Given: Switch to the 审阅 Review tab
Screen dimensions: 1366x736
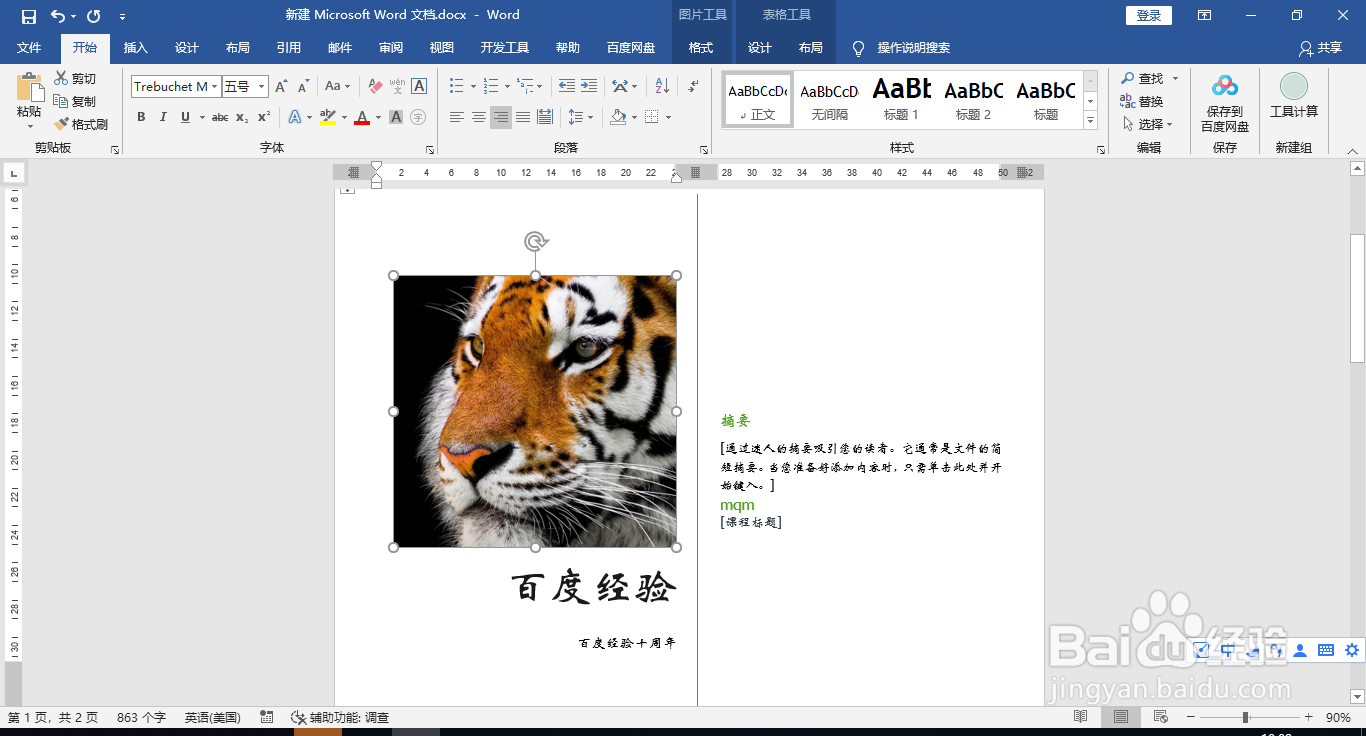Looking at the screenshot, I should pyautogui.click(x=391, y=48).
